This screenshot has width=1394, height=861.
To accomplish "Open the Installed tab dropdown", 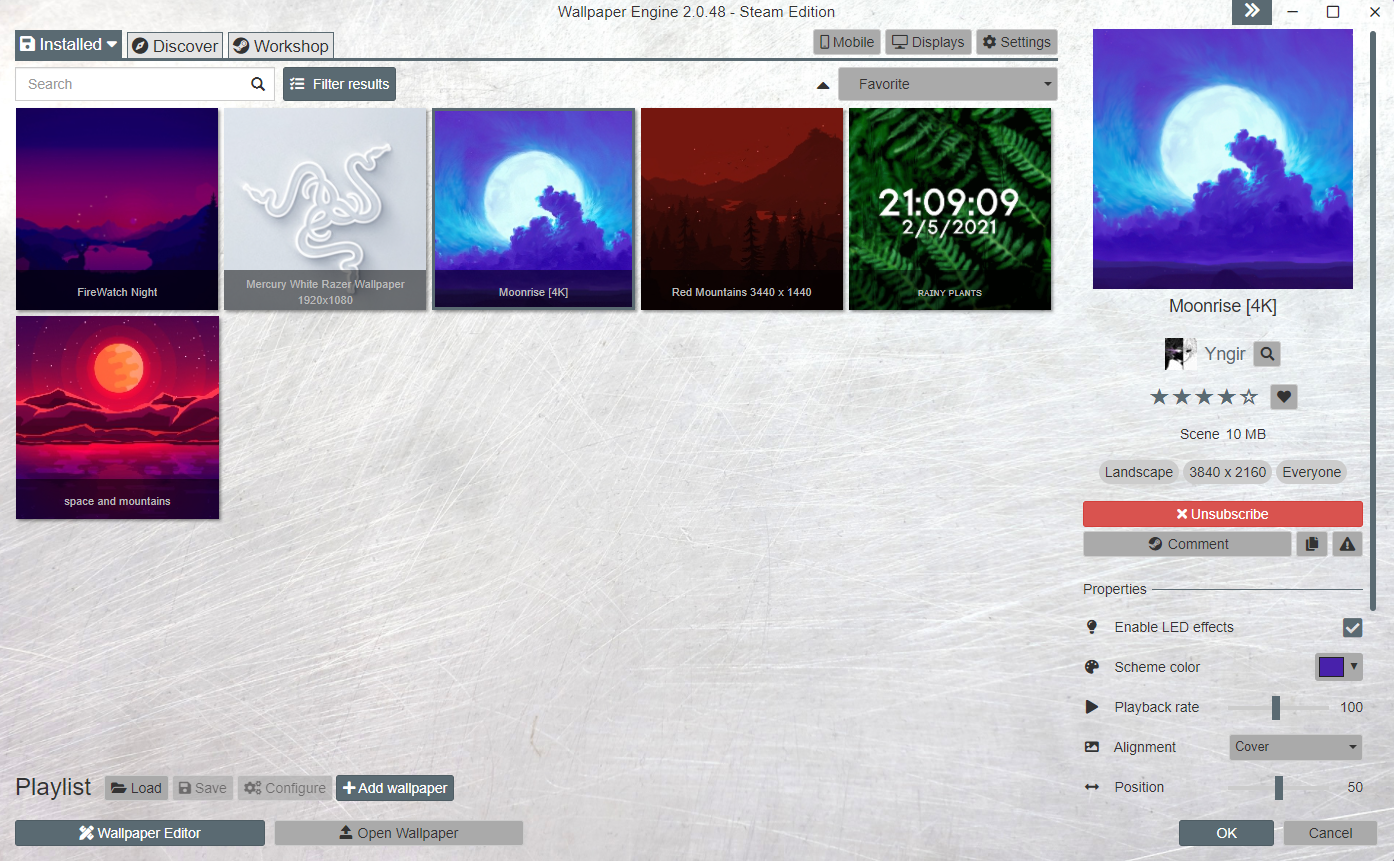I will (x=68, y=45).
